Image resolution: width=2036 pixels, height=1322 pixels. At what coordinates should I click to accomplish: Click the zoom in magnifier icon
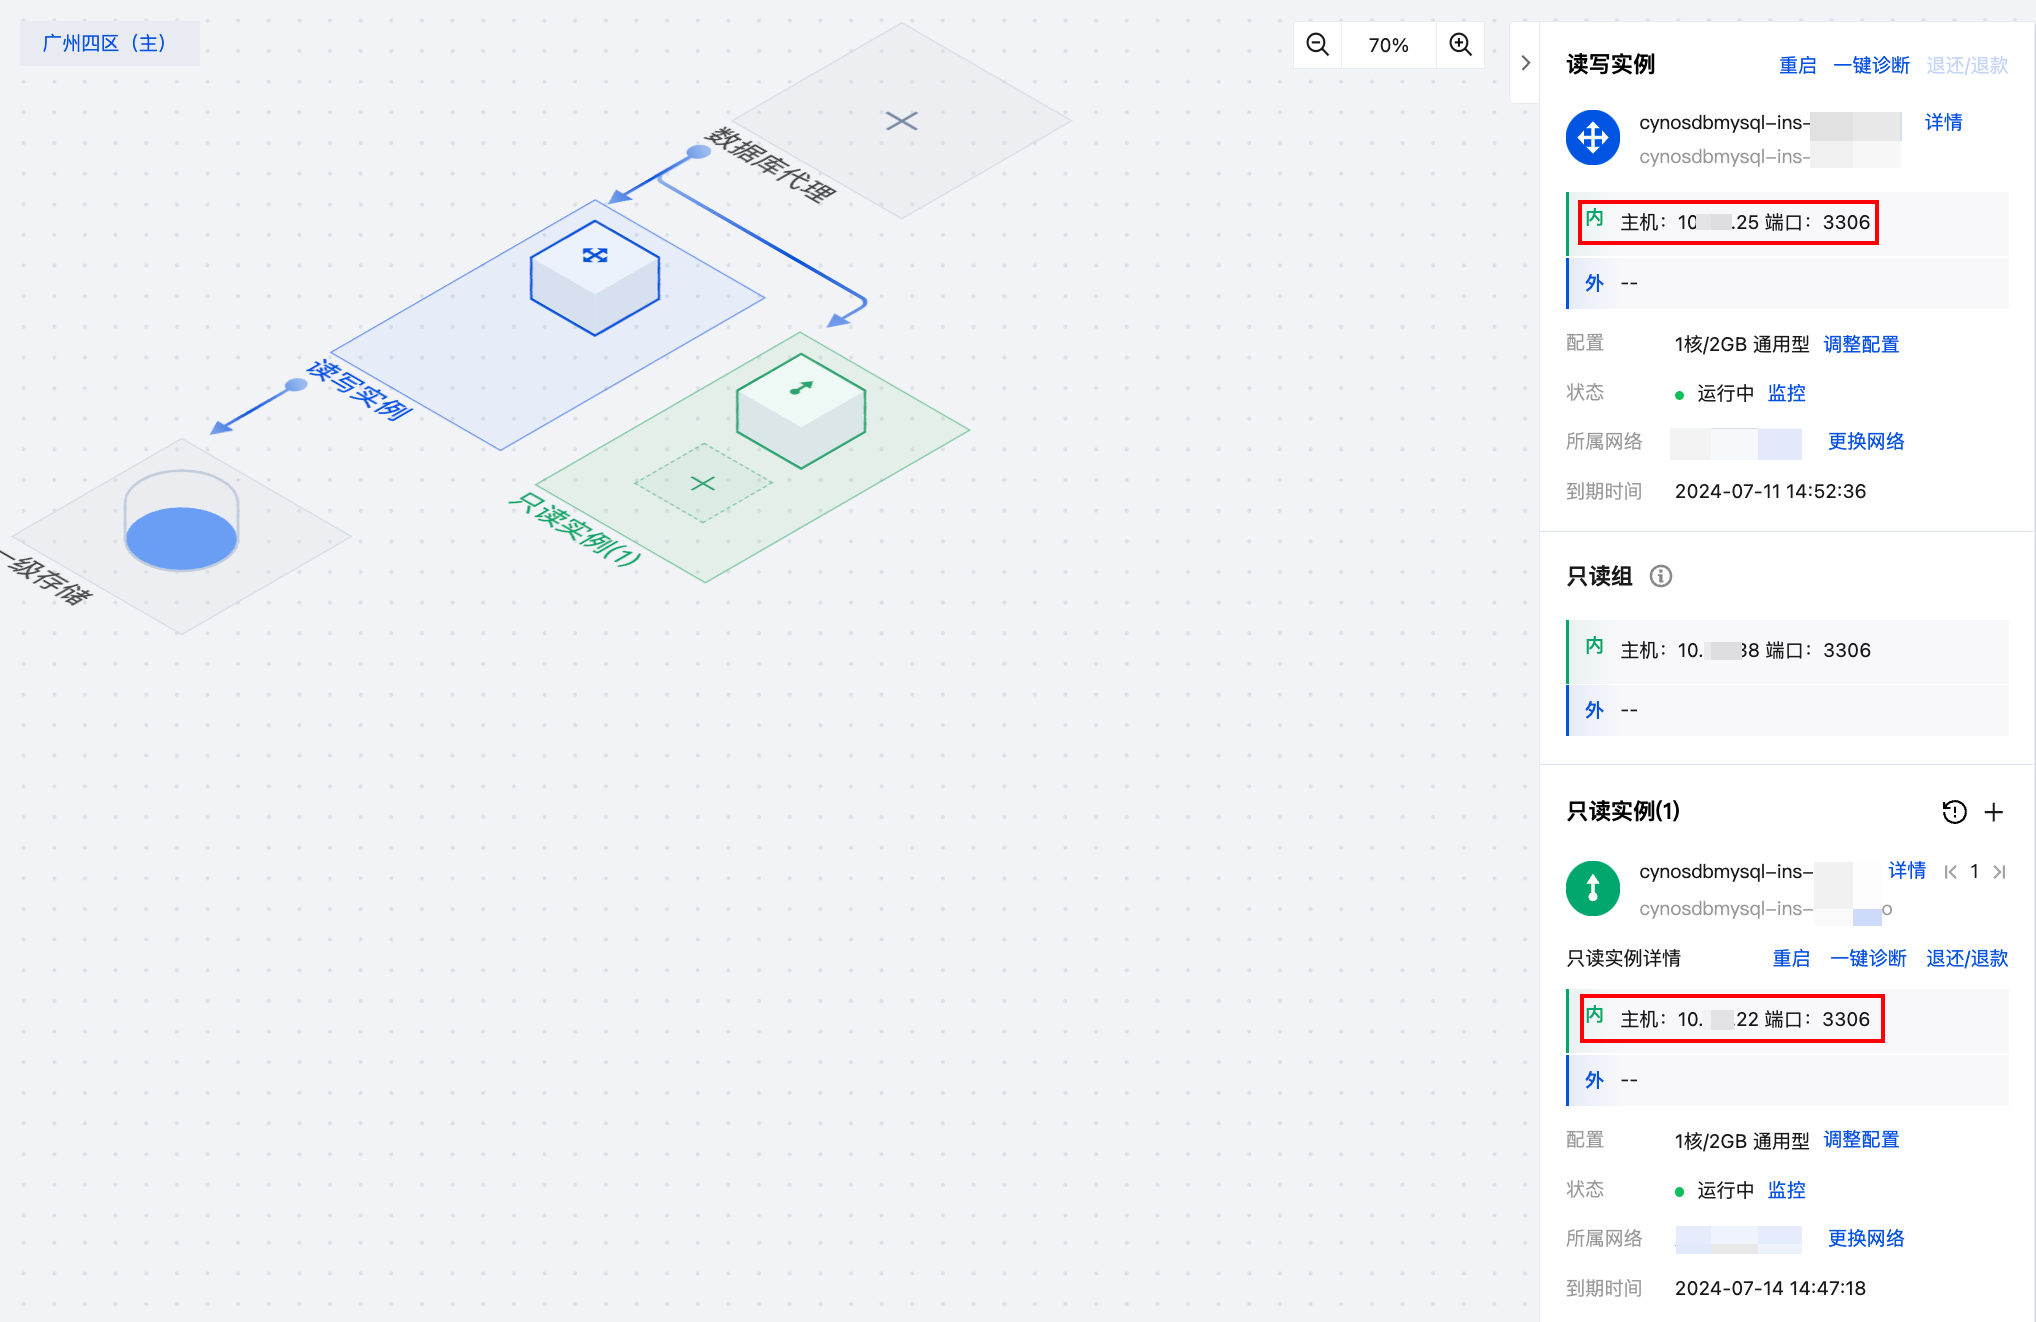(1460, 45)
